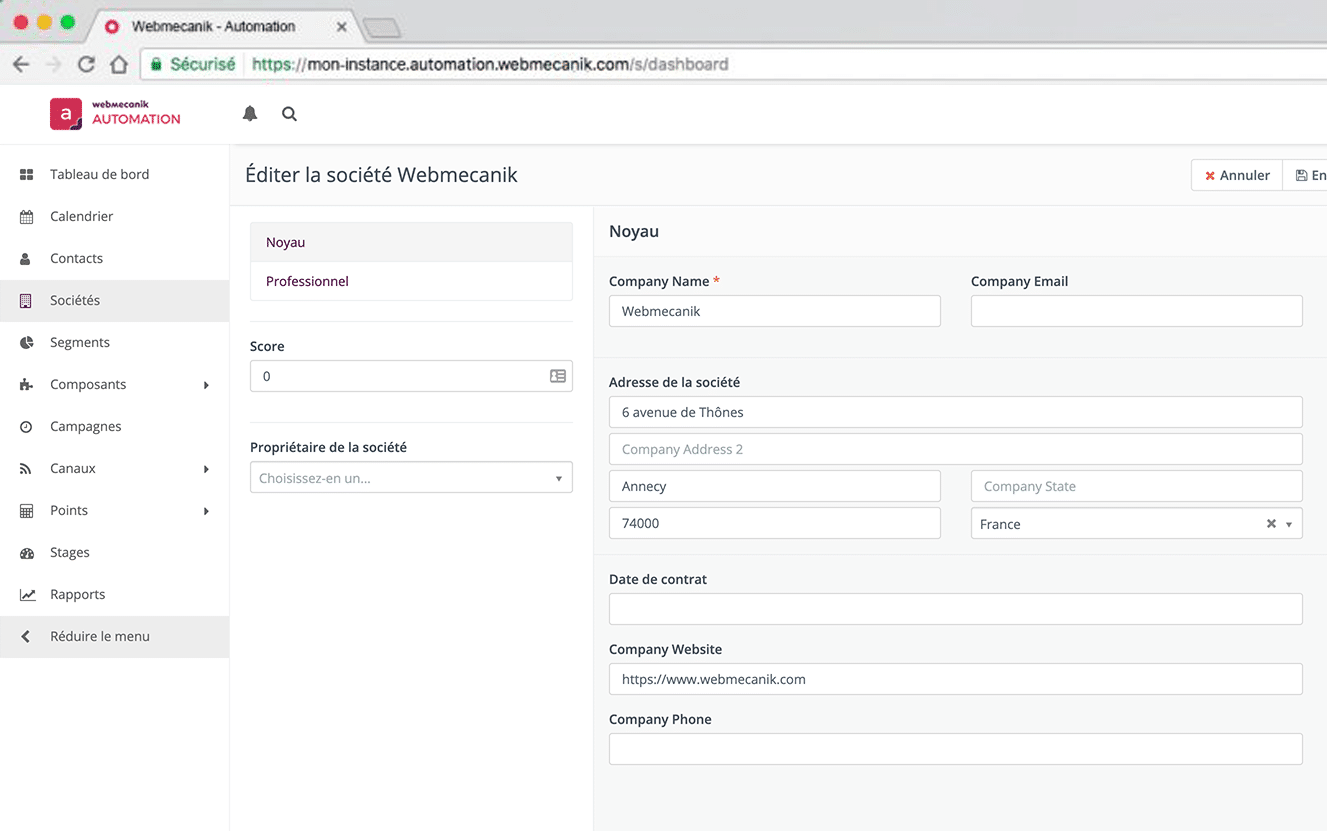Expand the Canaux submenu
The image size is (1327, 831).
point(206,469)
